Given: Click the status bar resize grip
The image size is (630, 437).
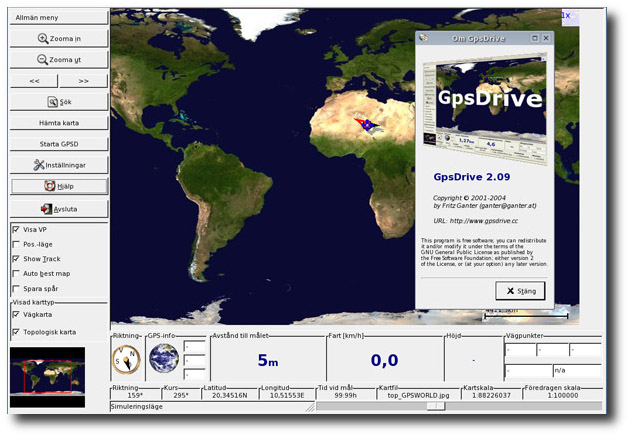Looking at the screenshot, I should coord(310,407).
